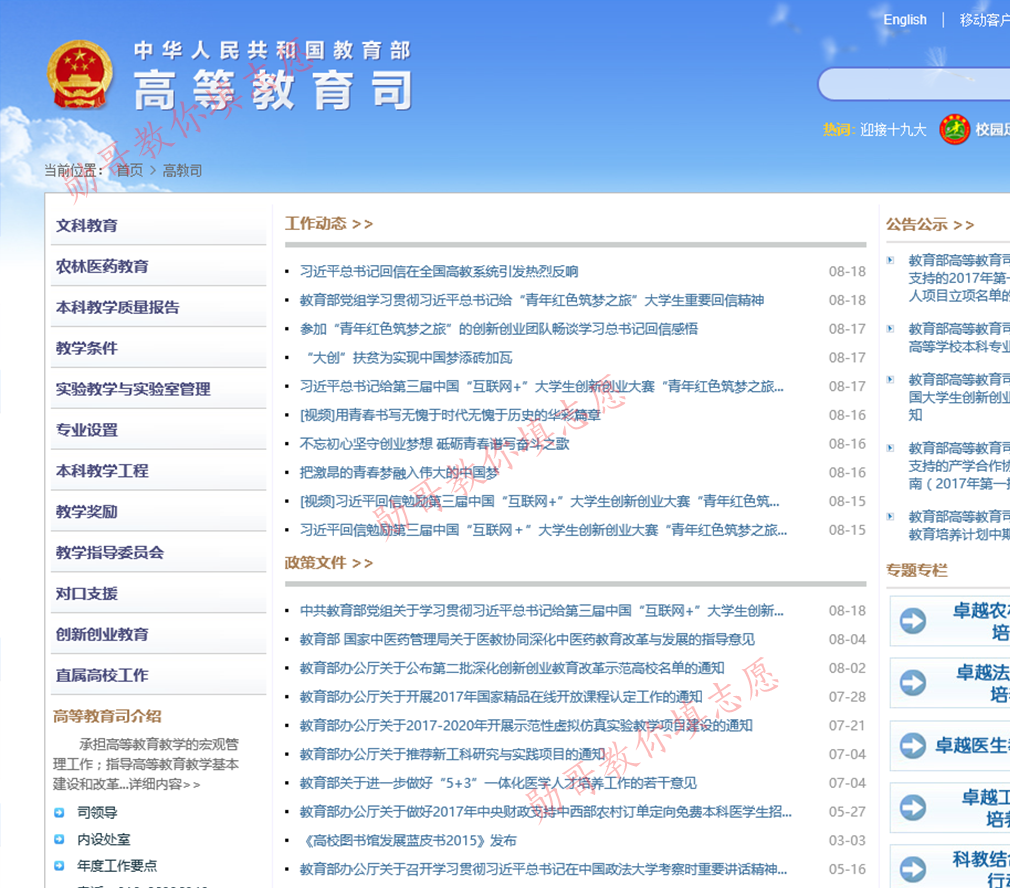Expand the 工作动态 >> section

(x=329, y=223)
